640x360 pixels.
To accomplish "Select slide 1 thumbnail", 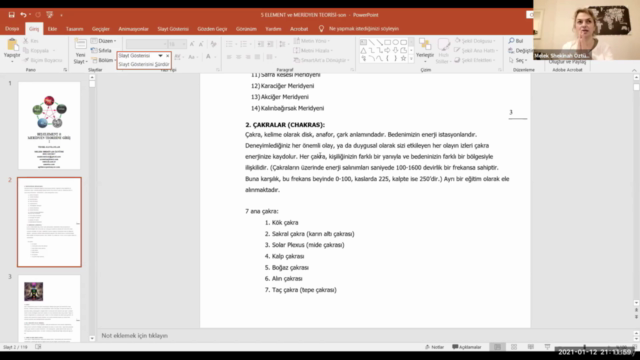I will (49, 126).
